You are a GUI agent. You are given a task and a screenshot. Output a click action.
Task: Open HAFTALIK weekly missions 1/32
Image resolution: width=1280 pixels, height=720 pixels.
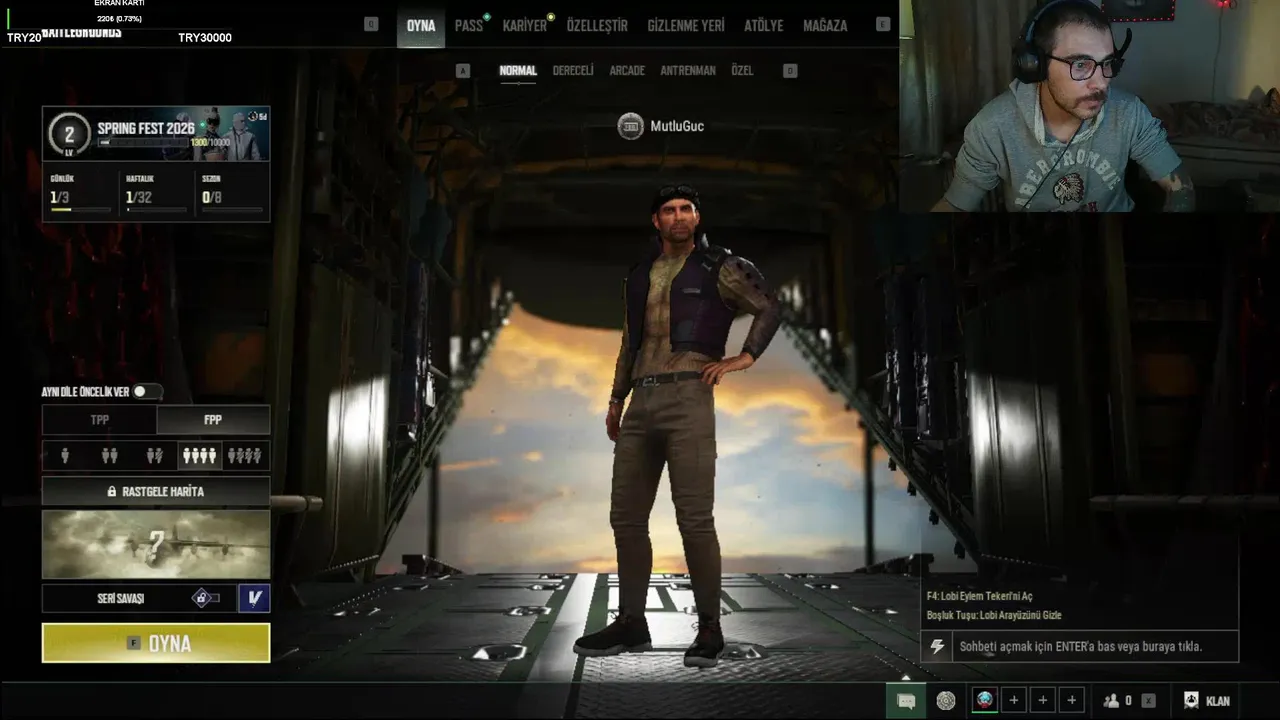155,193
